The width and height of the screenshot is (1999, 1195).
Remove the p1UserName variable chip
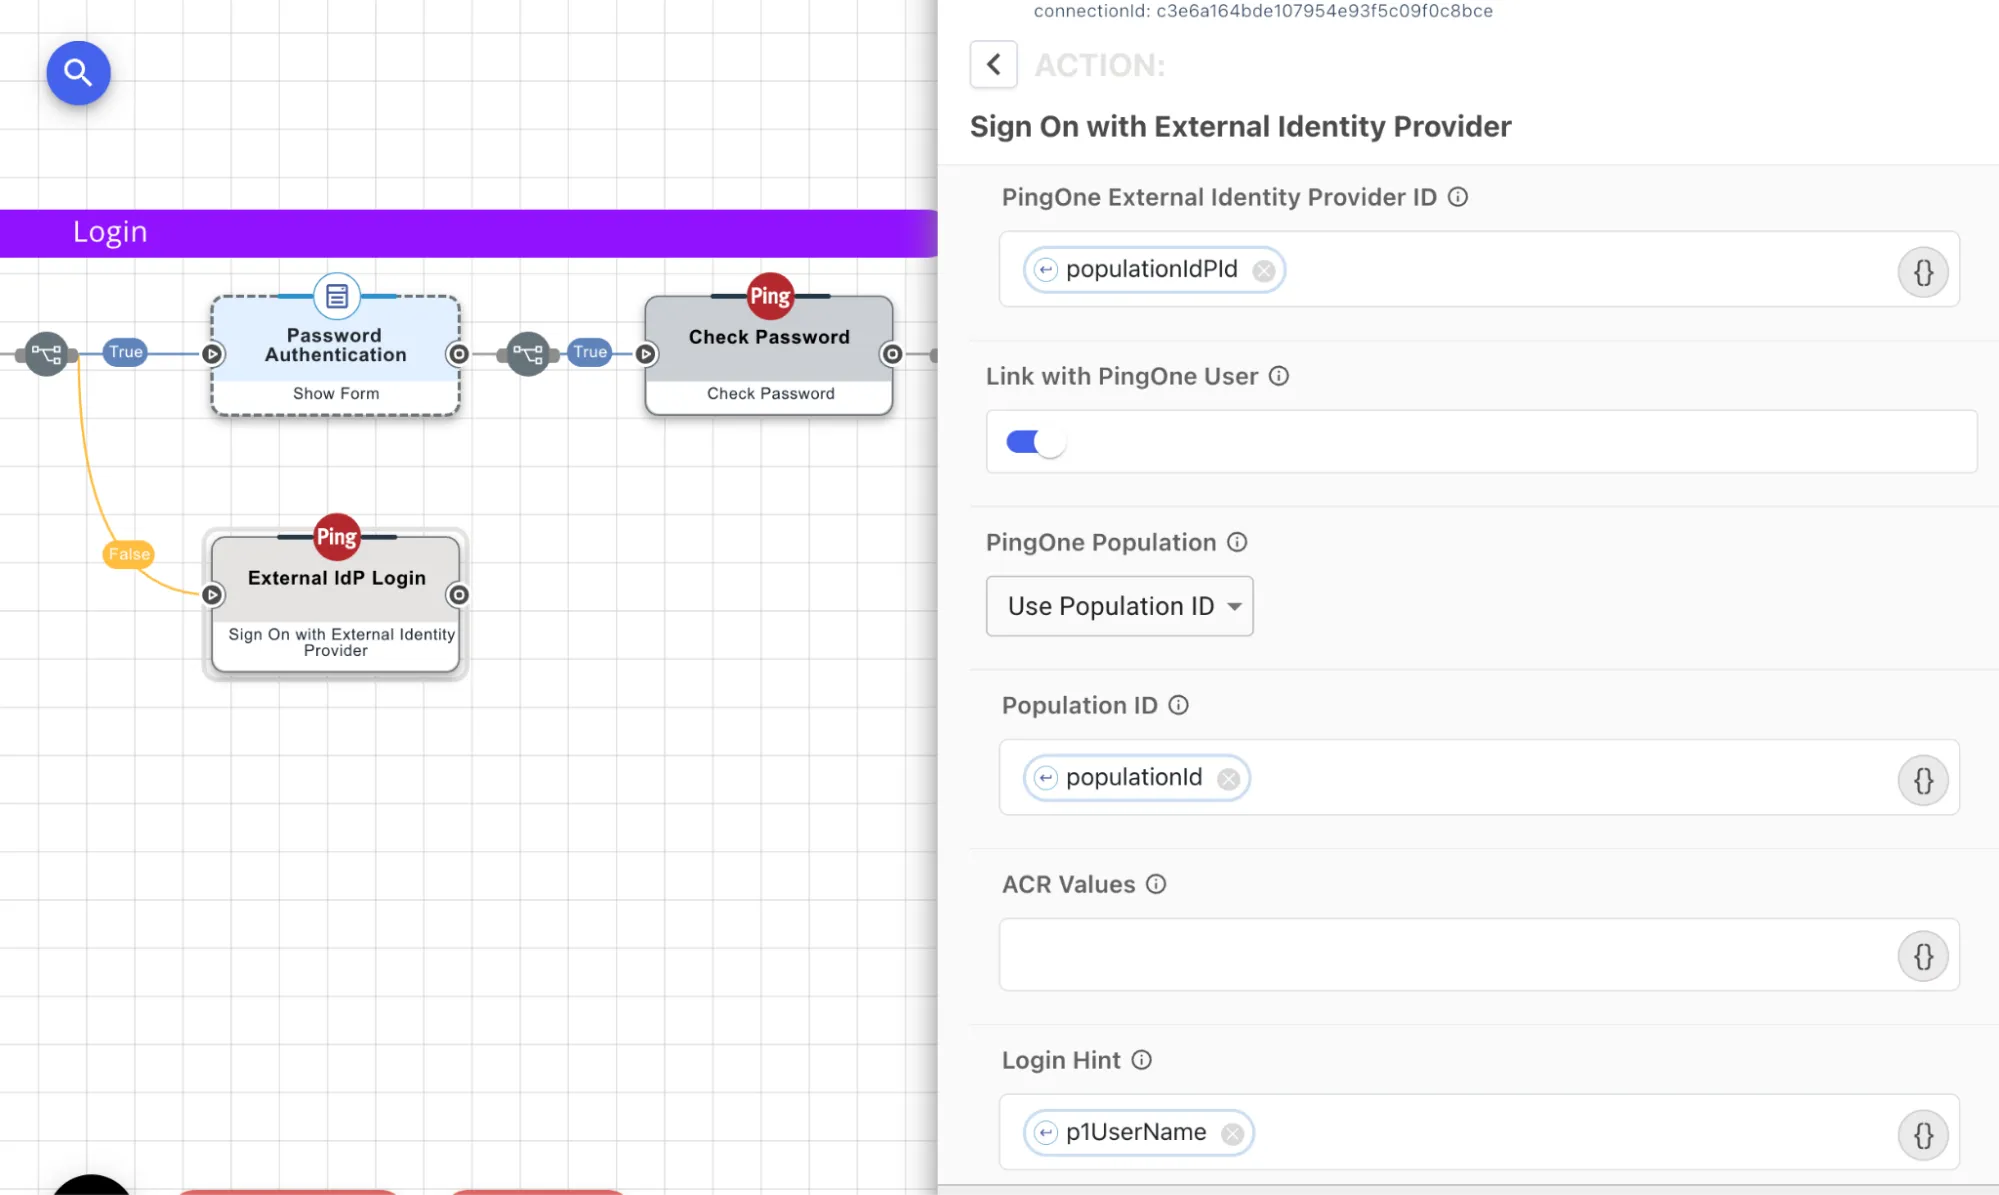point(1233,1133)
